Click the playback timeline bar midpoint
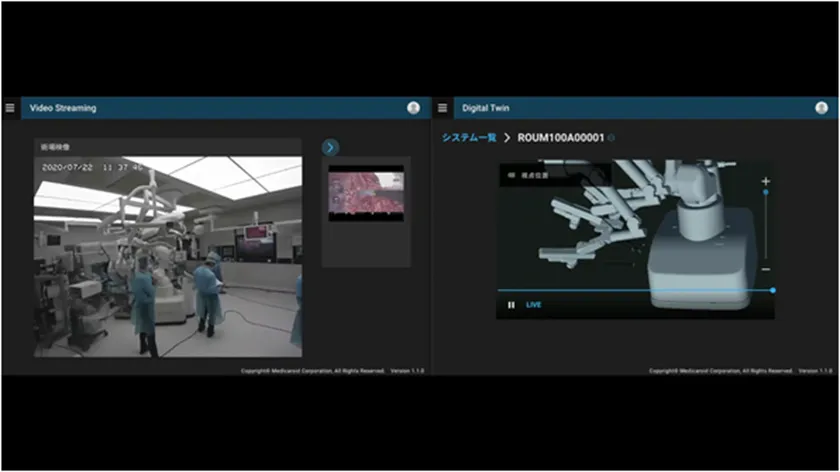This screenshot has height=472, width=840. pos(635,291)
